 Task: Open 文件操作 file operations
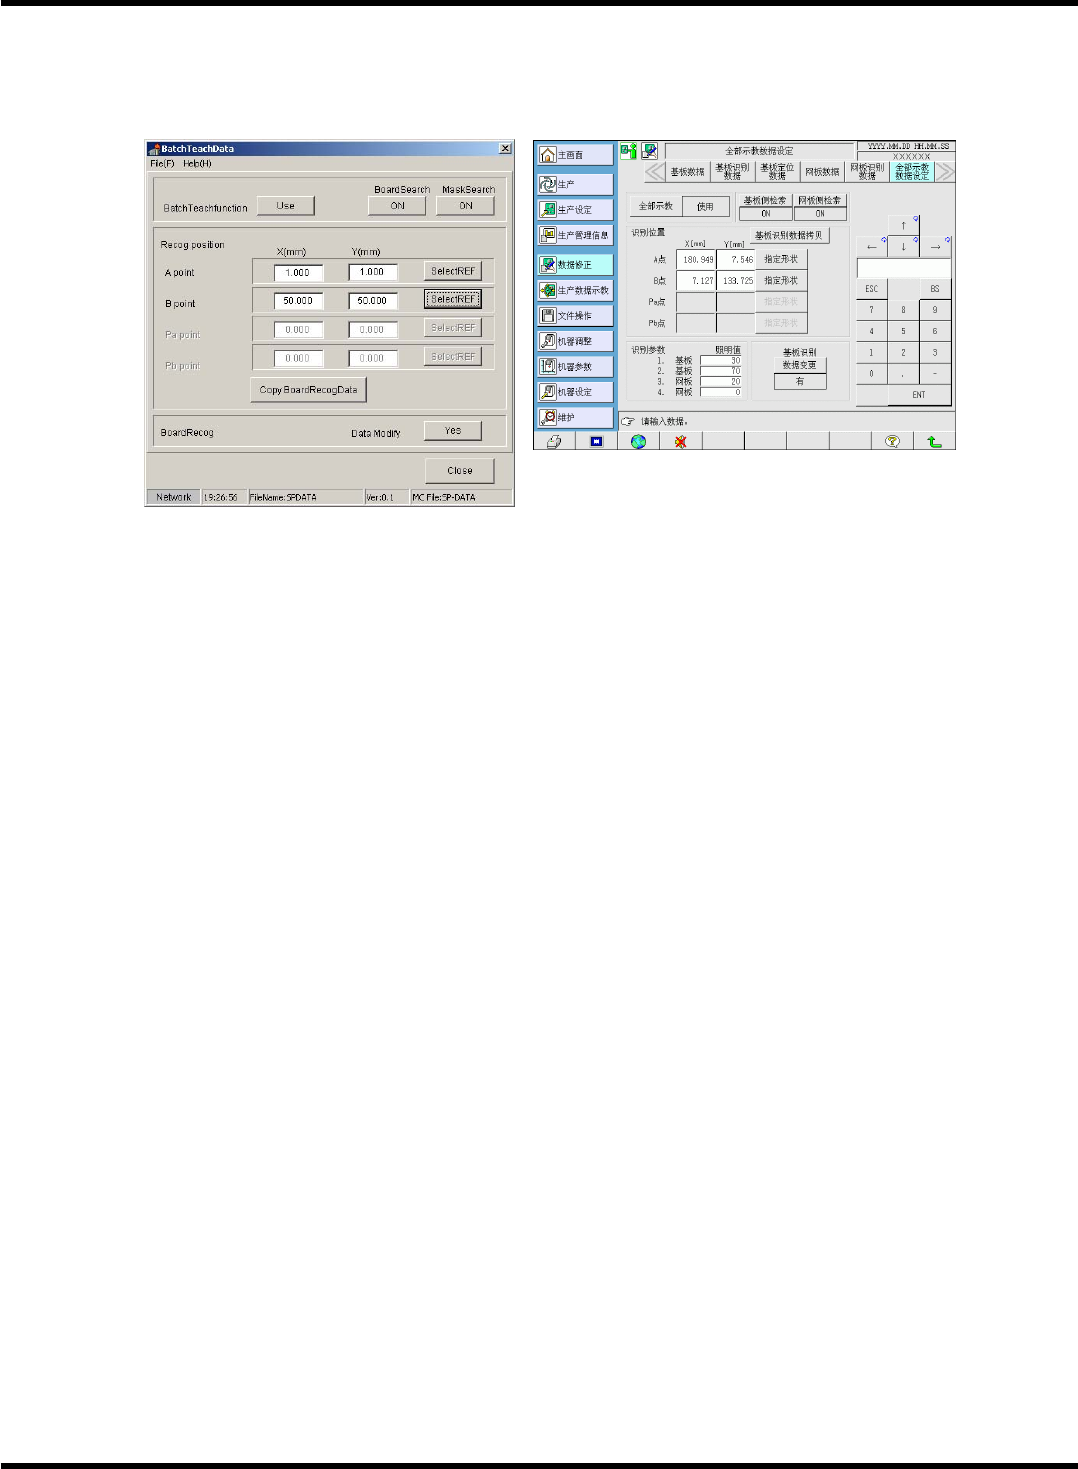tap(574, 316)
